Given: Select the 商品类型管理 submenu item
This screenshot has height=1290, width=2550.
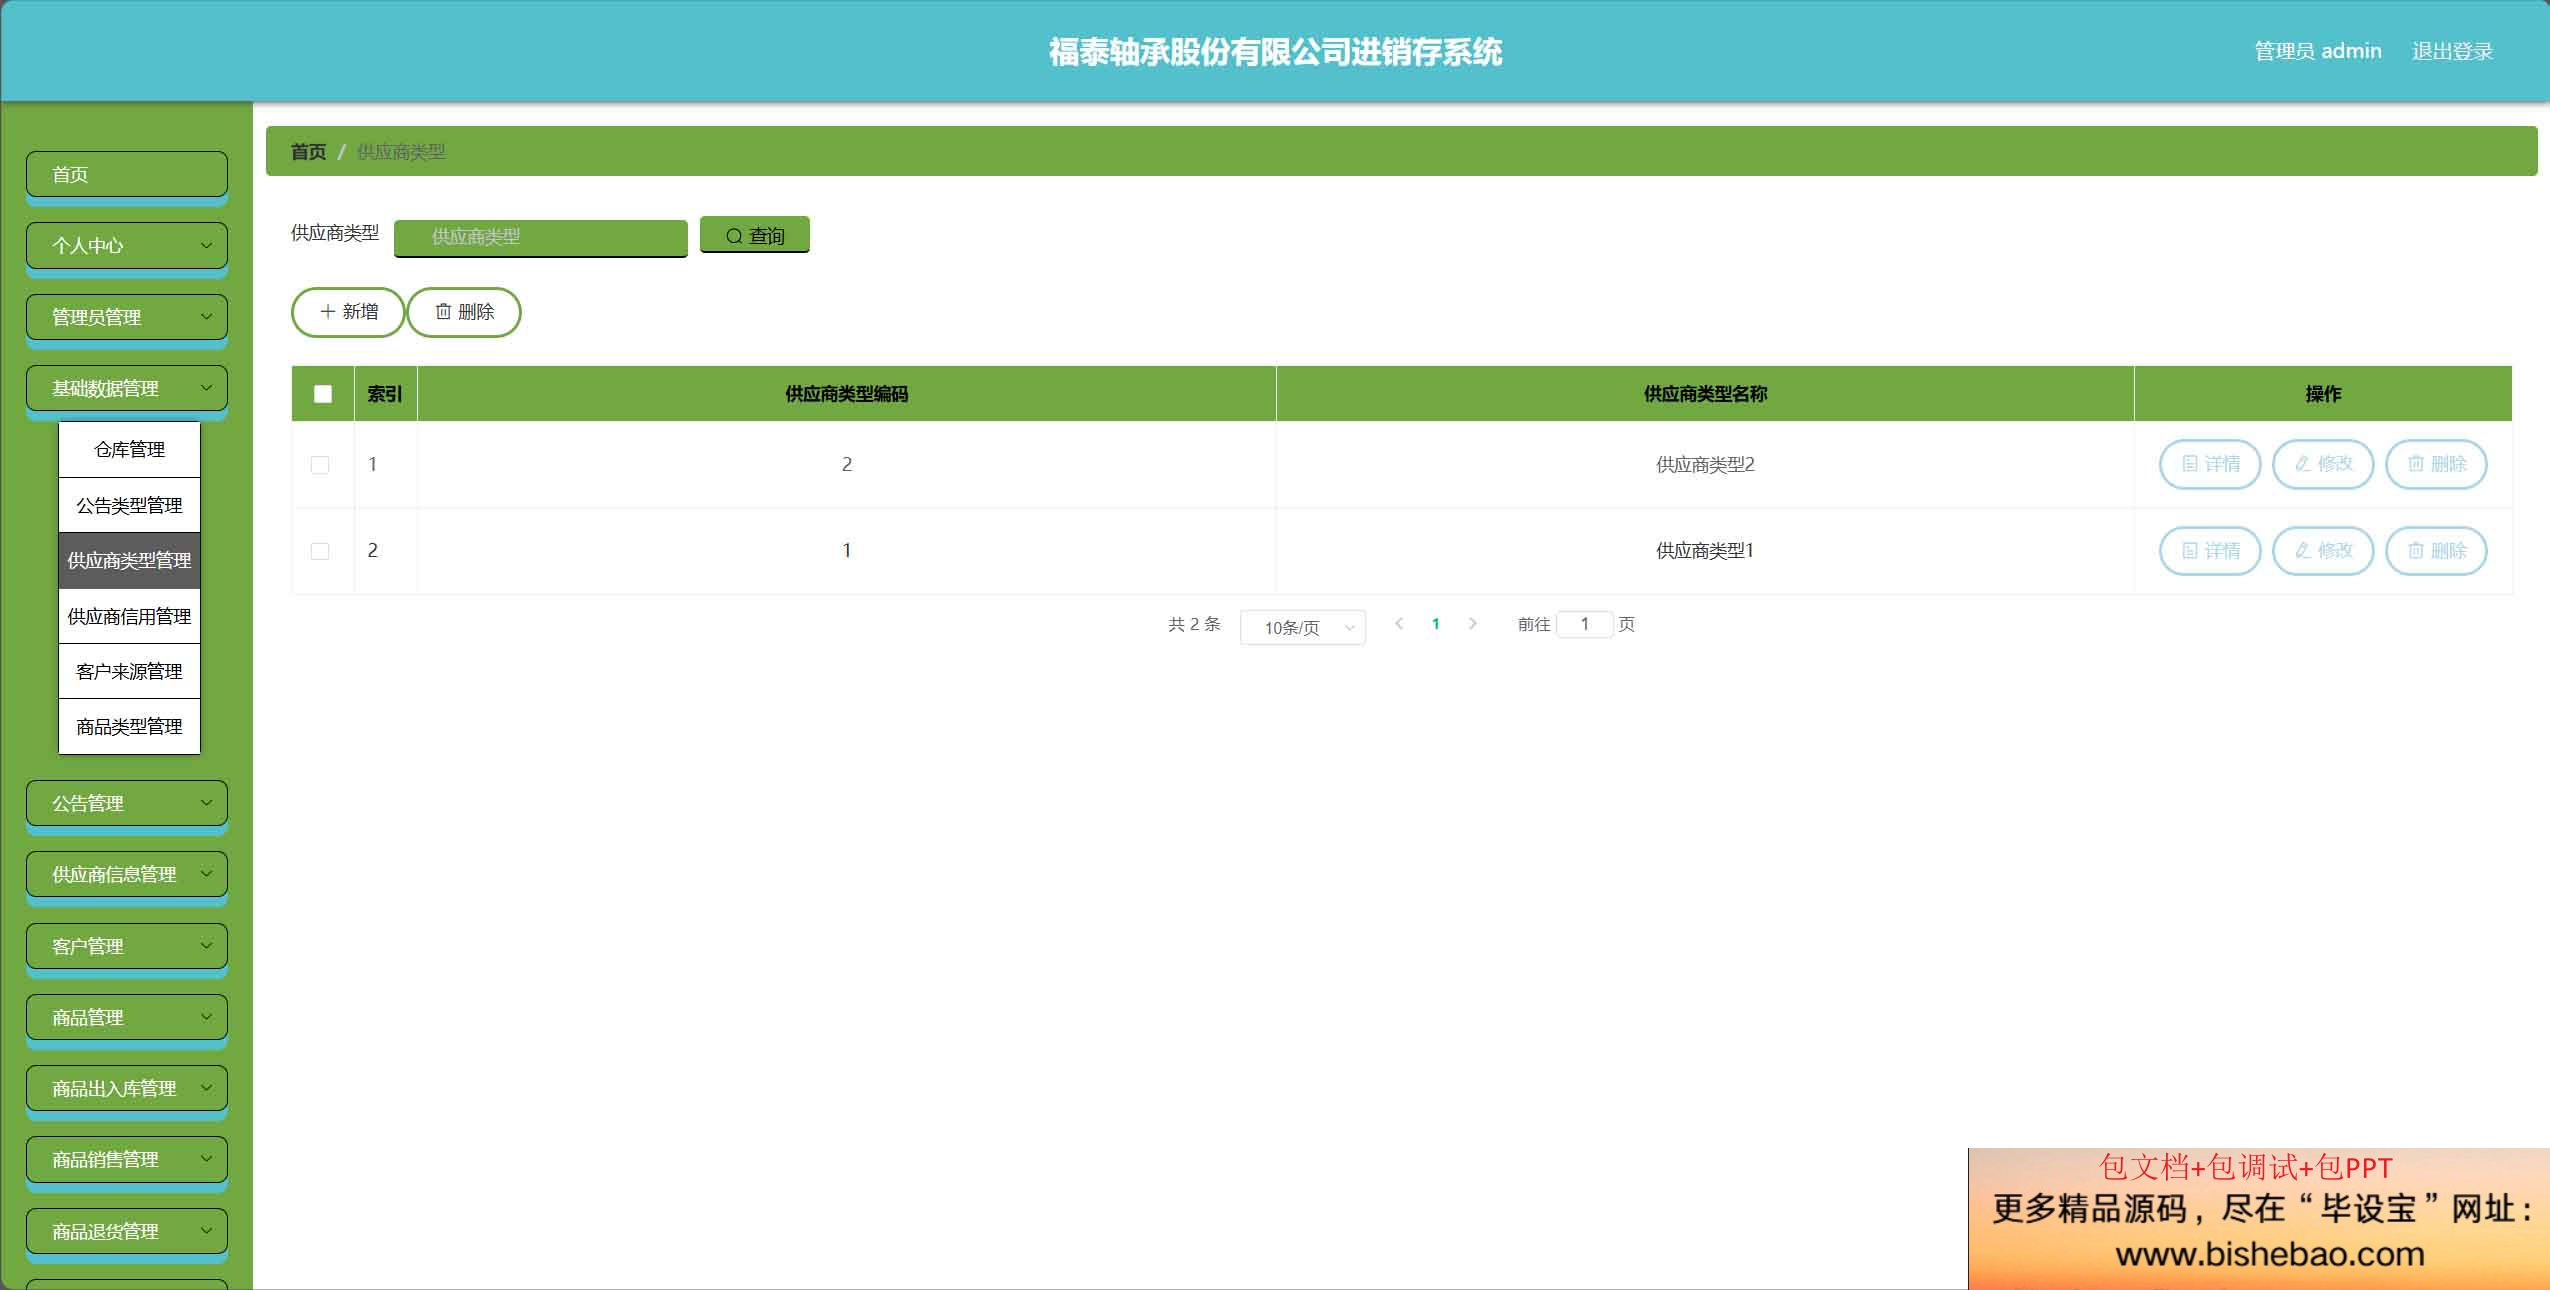Looking at the screenshot, I should (130, 726).
